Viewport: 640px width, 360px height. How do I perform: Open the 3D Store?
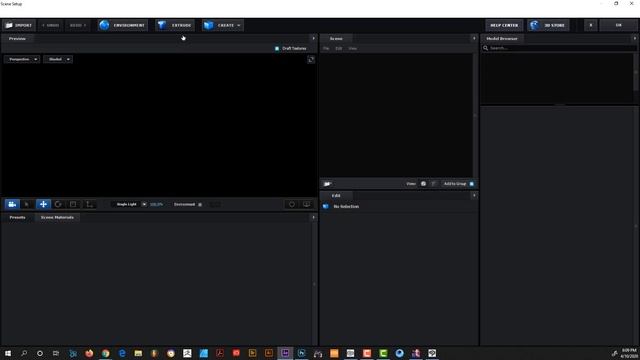click(548, 25)
